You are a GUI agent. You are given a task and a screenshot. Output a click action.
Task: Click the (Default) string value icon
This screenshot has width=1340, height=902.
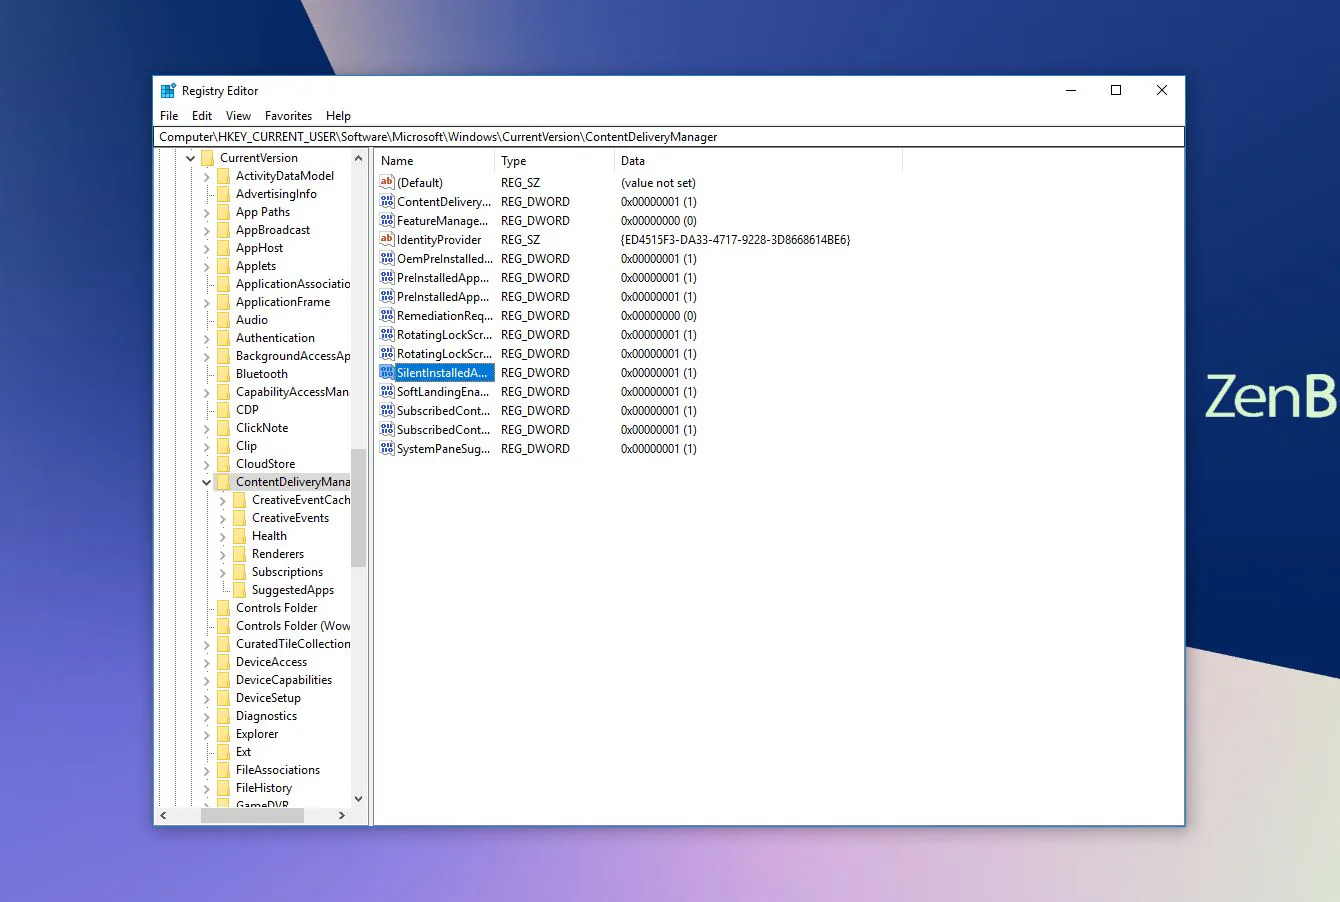pyautogui.click(x=387, y=182)
